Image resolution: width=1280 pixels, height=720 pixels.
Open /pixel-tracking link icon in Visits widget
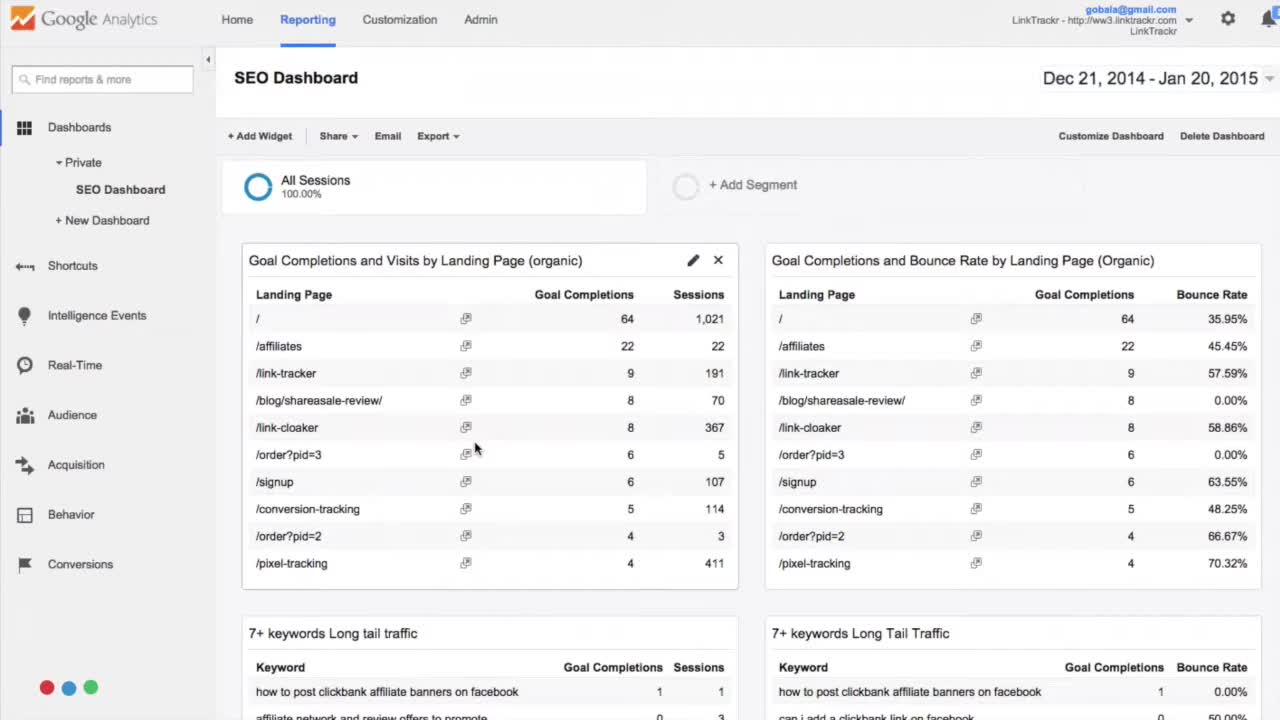465,563
